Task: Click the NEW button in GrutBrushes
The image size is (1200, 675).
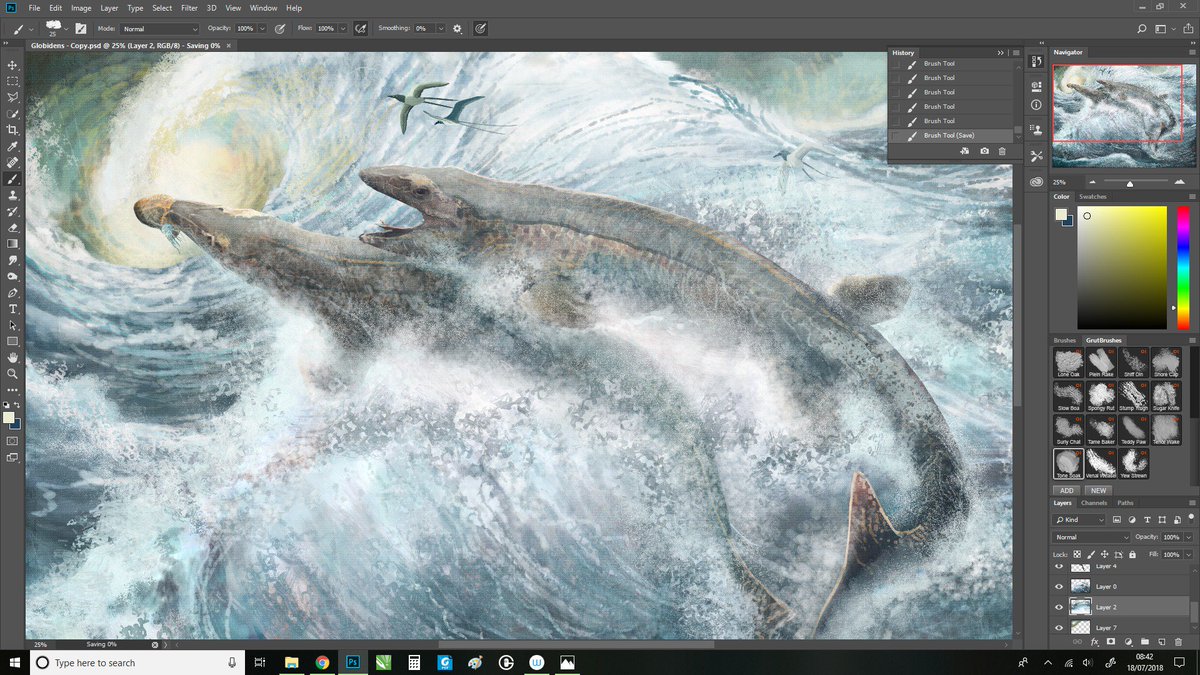Action: (1098, 490)
